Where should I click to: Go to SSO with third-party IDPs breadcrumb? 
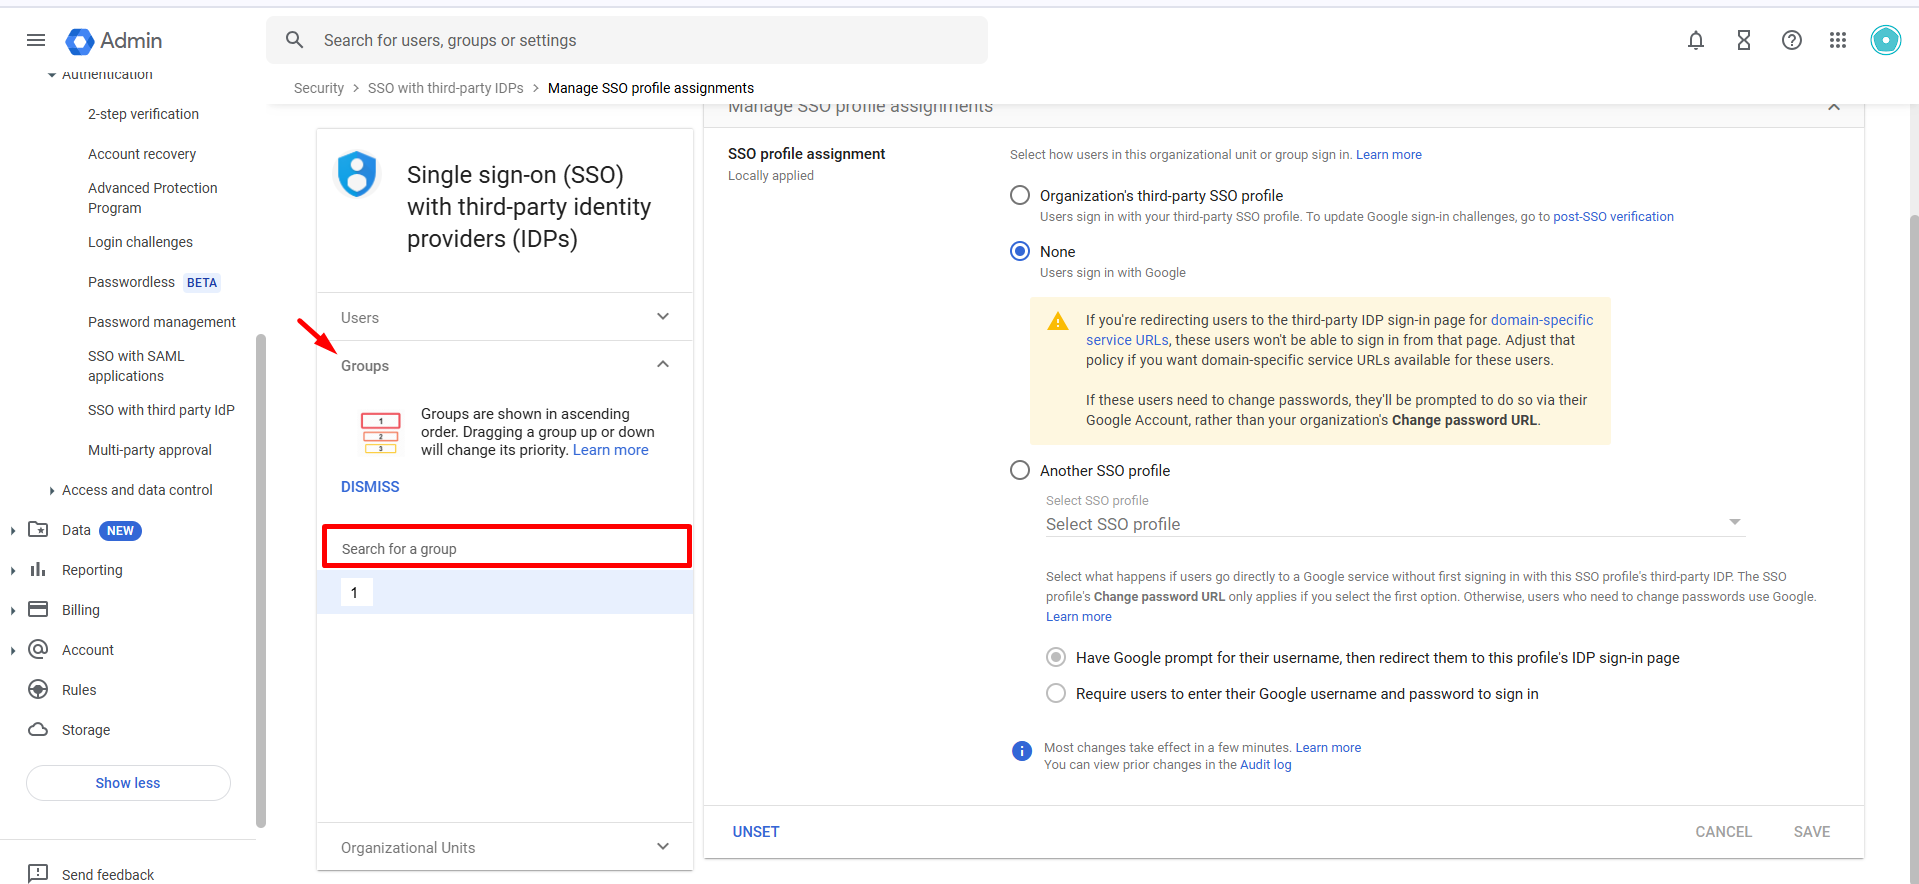[446, 88]
